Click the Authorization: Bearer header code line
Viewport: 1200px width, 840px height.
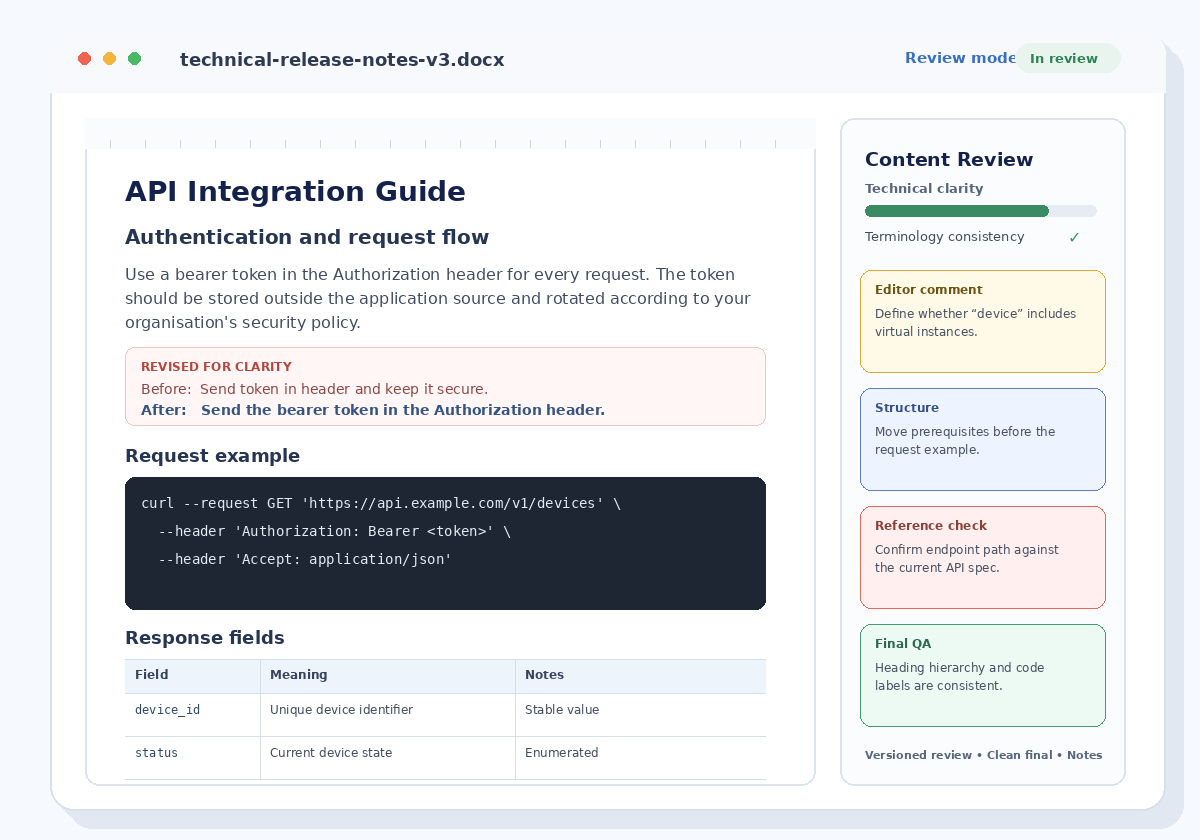click(x=334, y=531)
